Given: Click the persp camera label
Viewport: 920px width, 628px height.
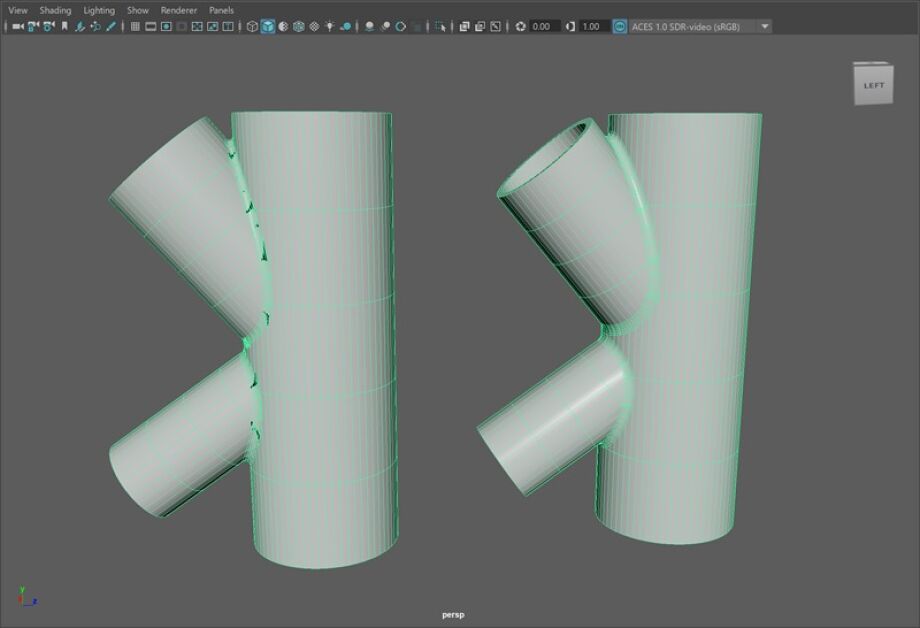Looking at the screenshot, I should click(x=453, y=614).
